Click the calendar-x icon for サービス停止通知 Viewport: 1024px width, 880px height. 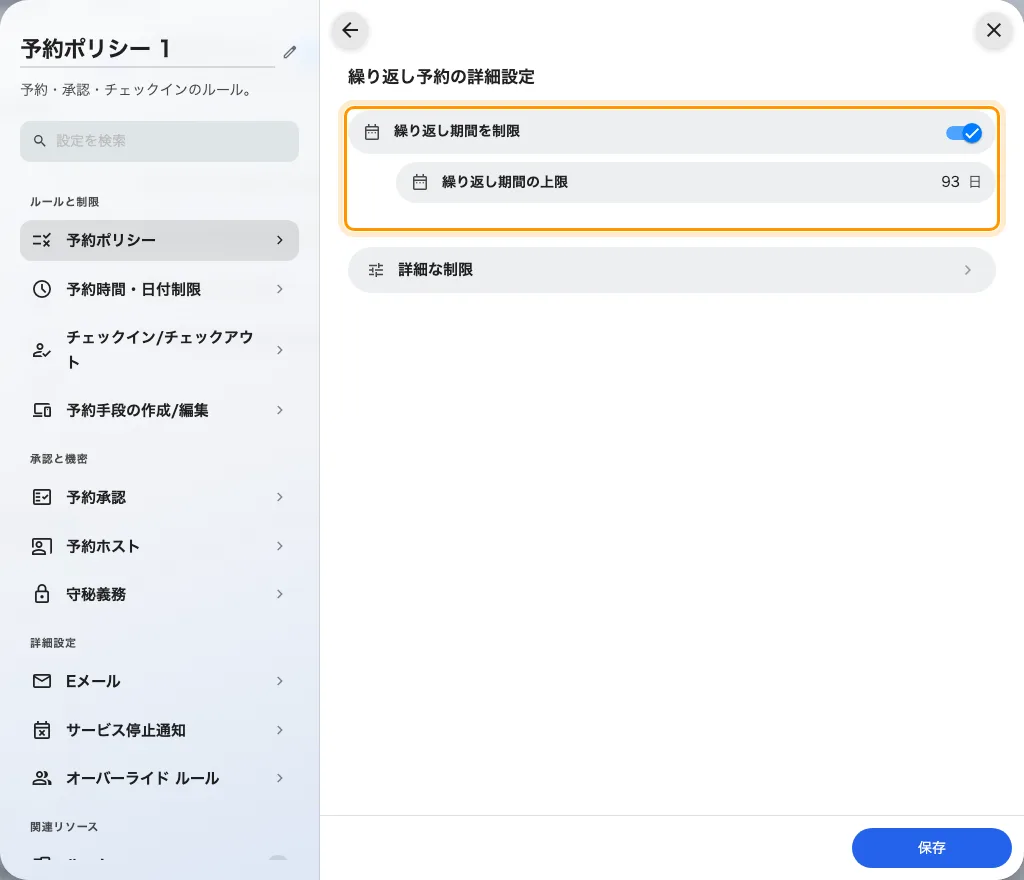tap(42, 730)
